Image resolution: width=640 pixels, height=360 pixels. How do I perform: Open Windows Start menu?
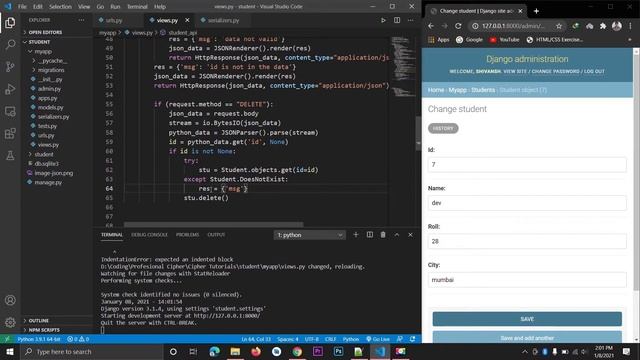(10, 351)
